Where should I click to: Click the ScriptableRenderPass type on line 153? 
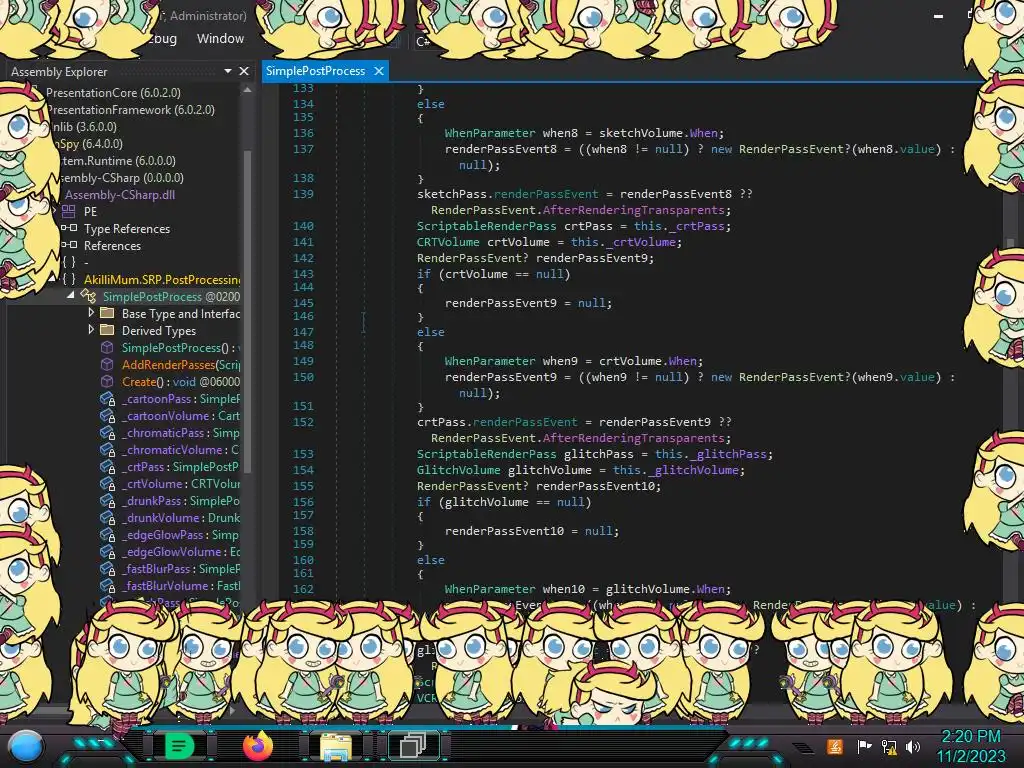(487, 454)
